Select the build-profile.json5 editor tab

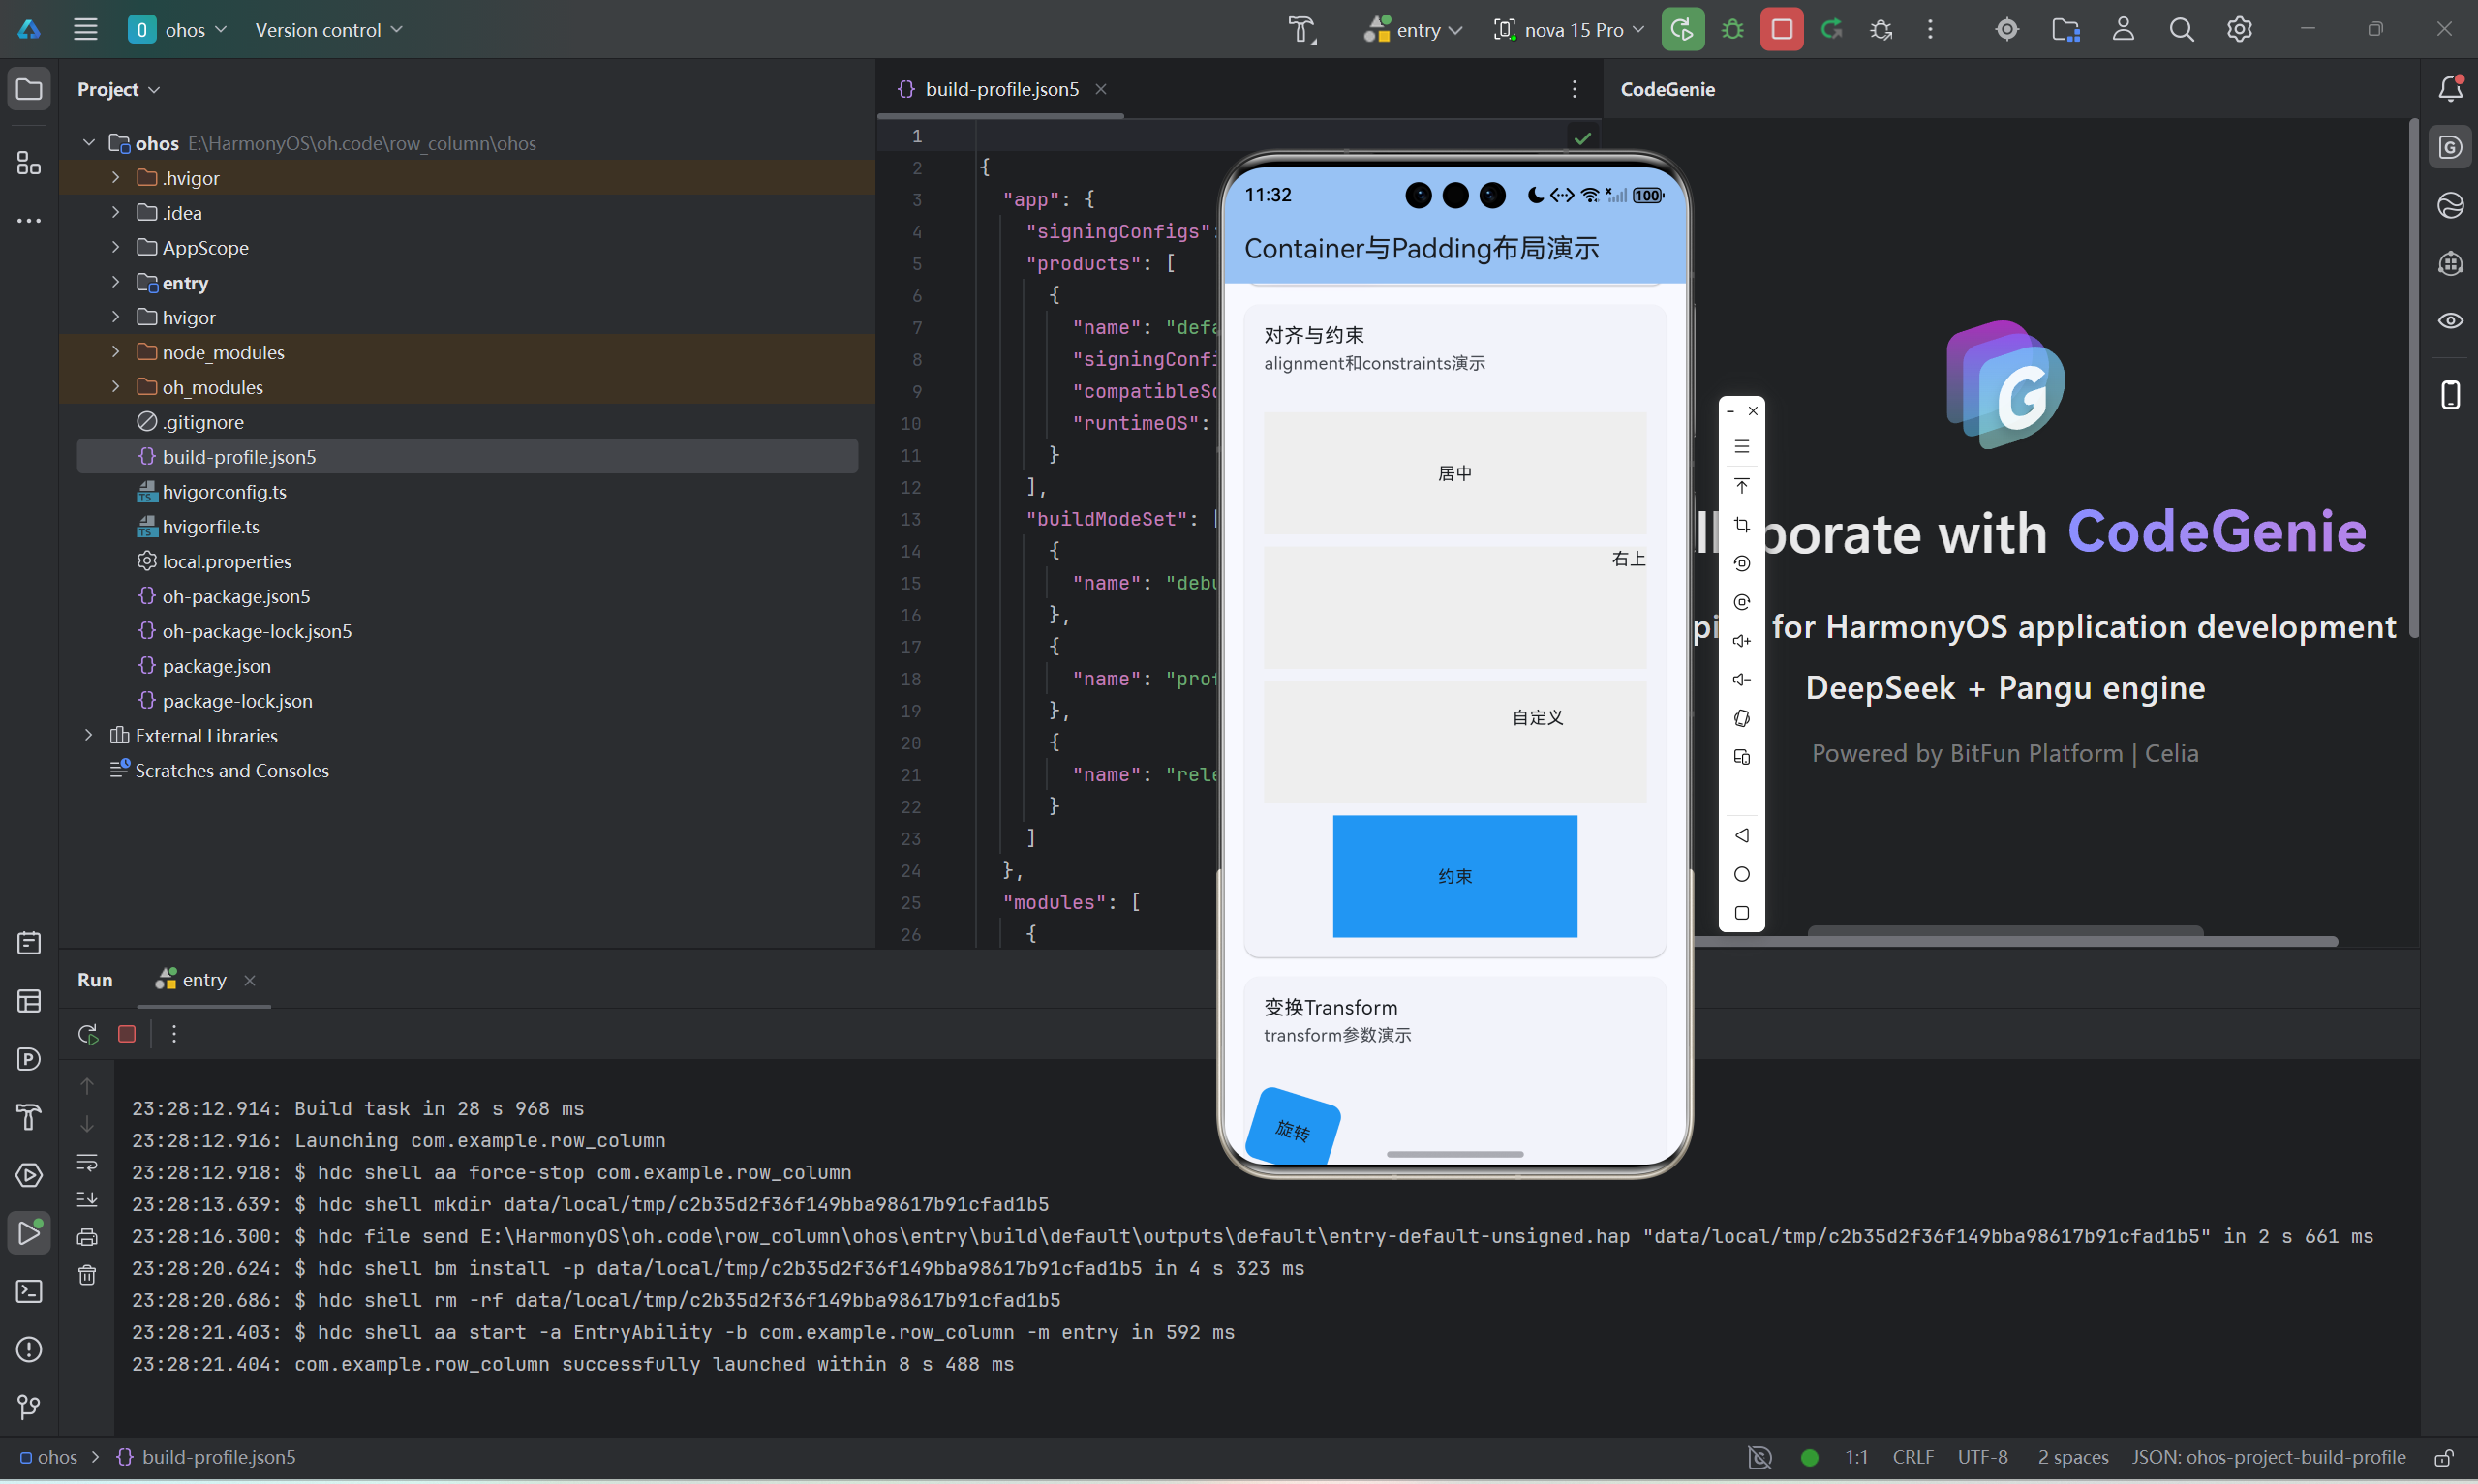(1000, 89)
